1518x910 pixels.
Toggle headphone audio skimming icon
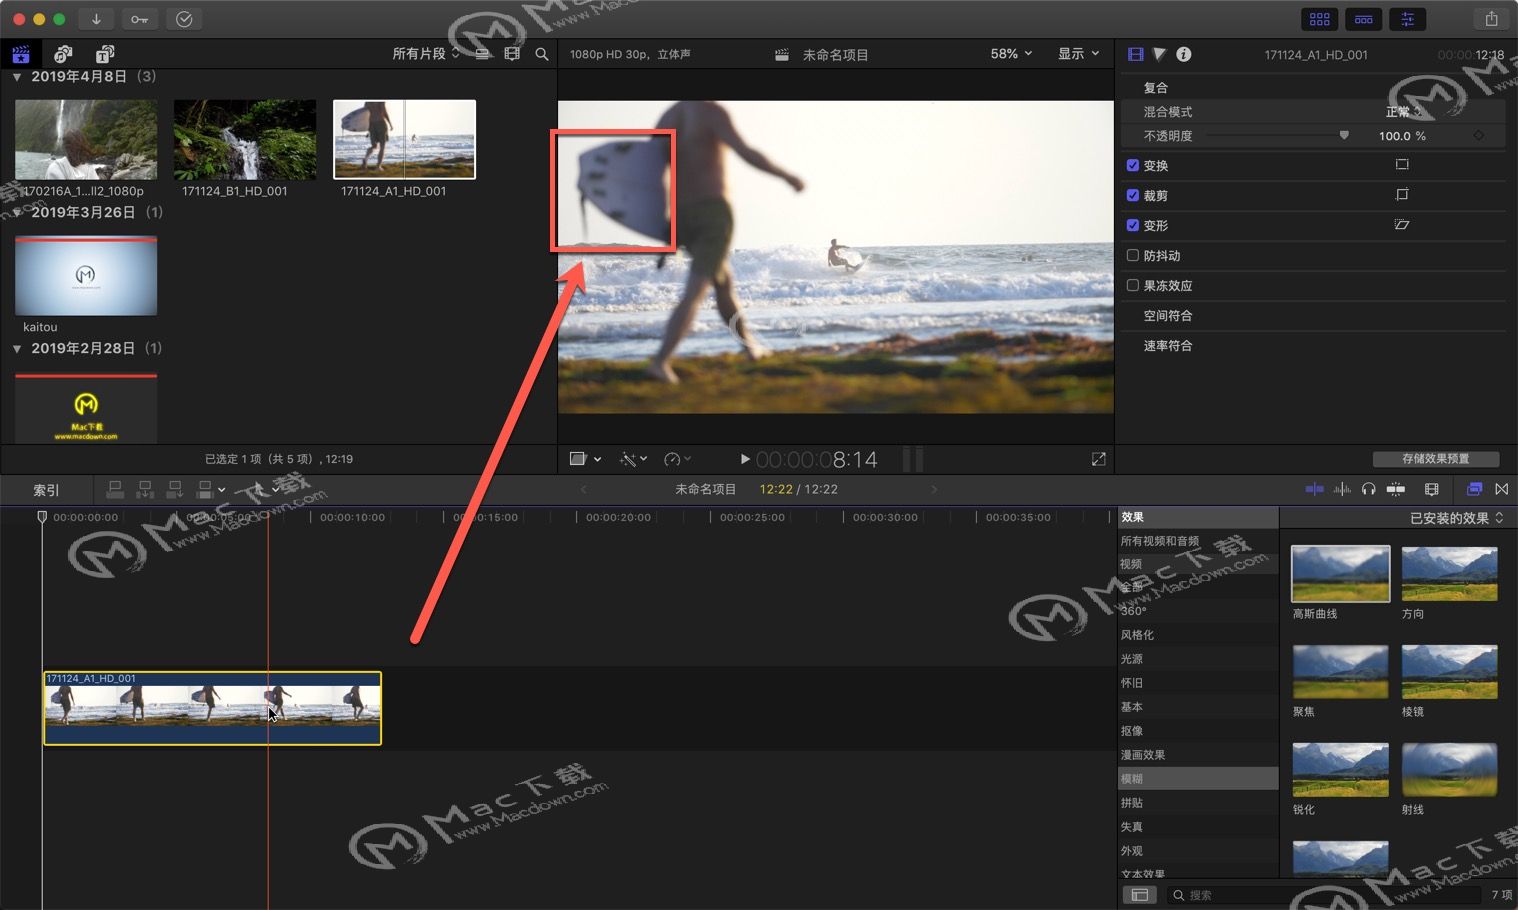click(x=1368, y=489)
